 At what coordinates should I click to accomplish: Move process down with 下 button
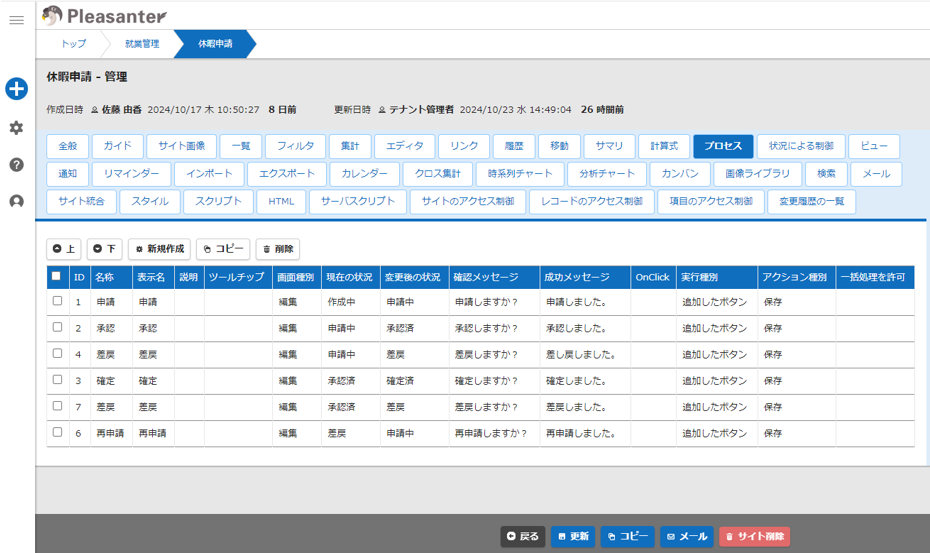104,249
